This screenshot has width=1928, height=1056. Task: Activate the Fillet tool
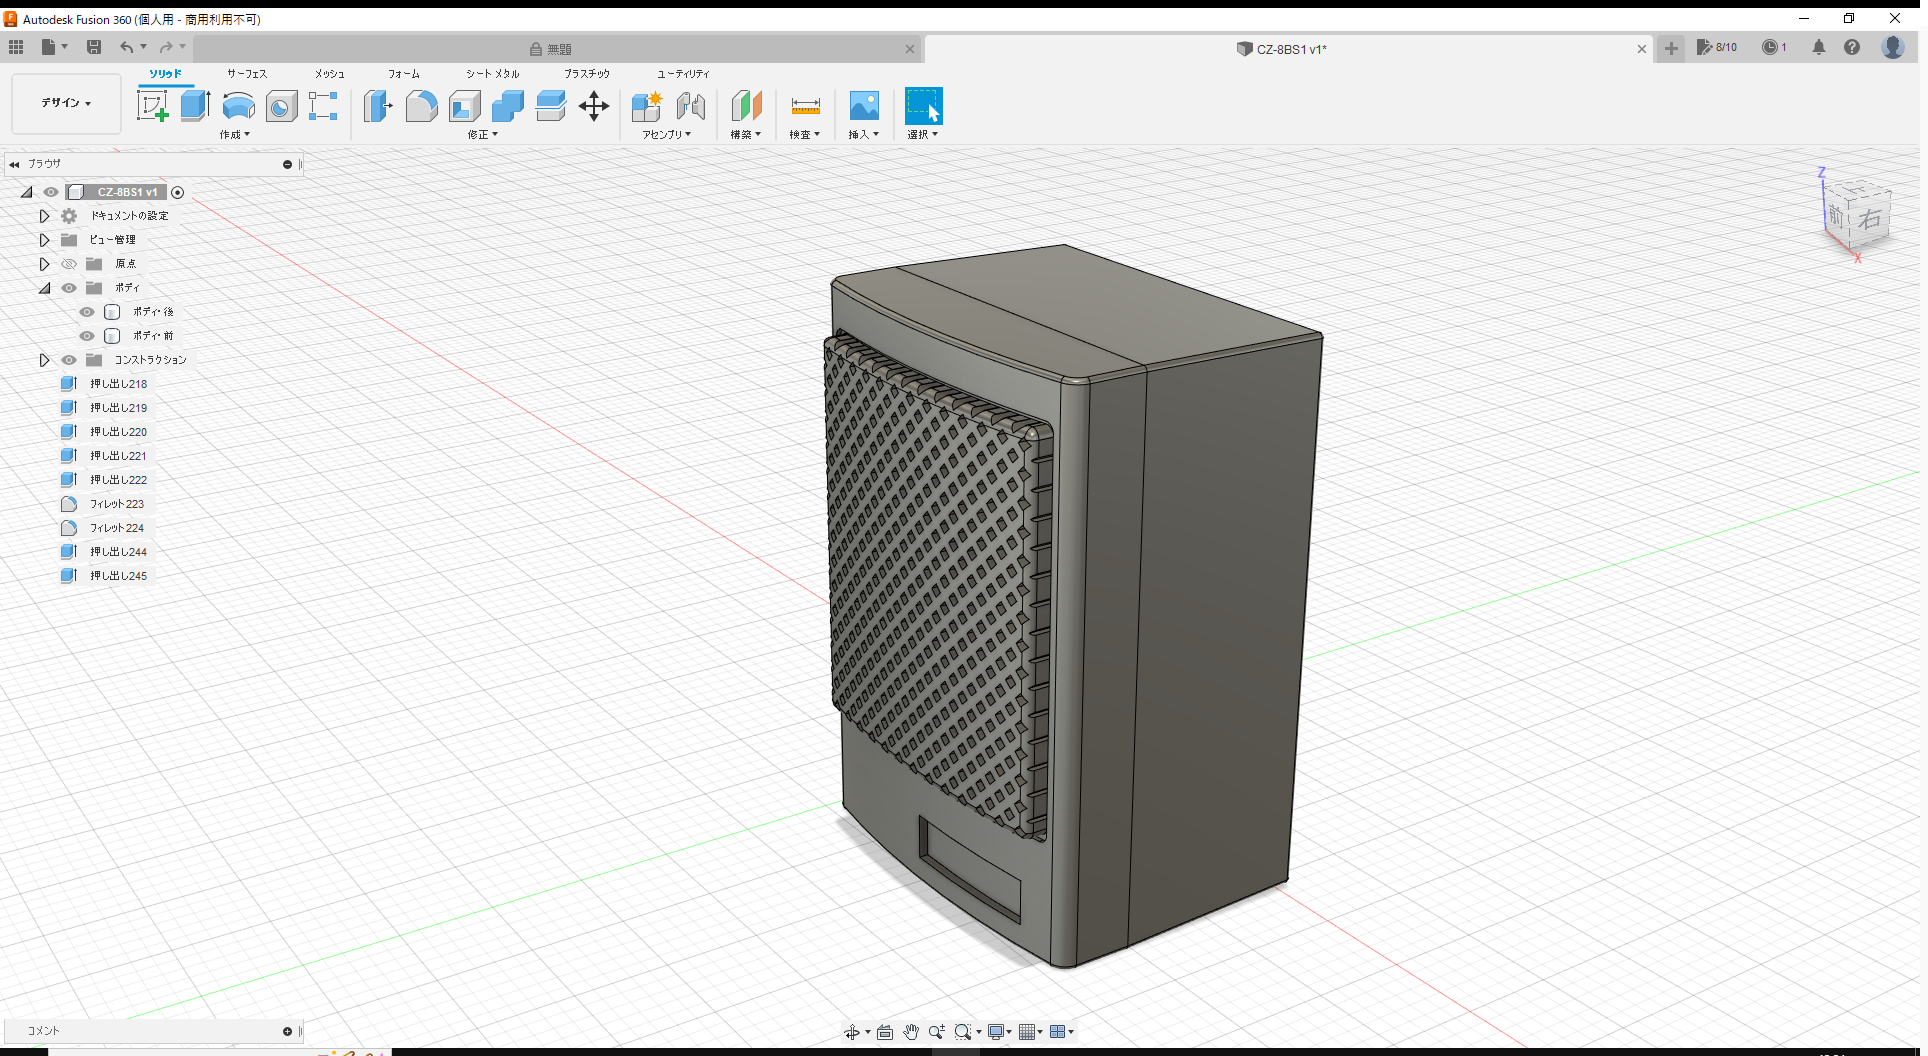[x=421, y=106]
